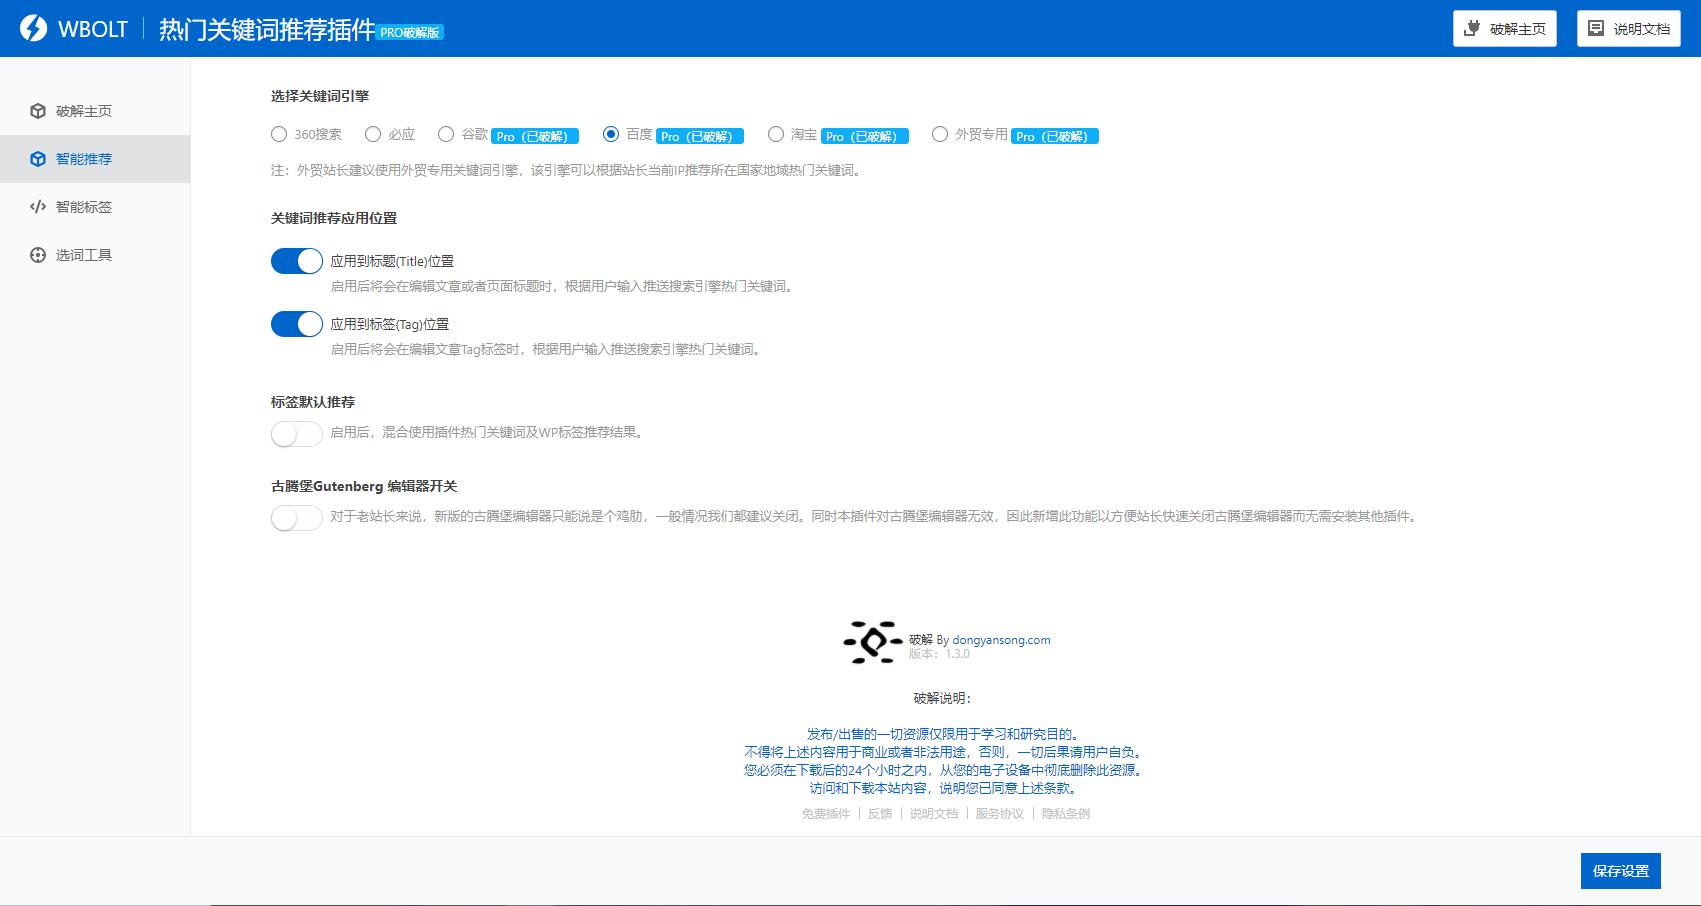Click the WBOLT lightning logo in the header
This screenshot has height=906, width=1701.
point(34,28)
